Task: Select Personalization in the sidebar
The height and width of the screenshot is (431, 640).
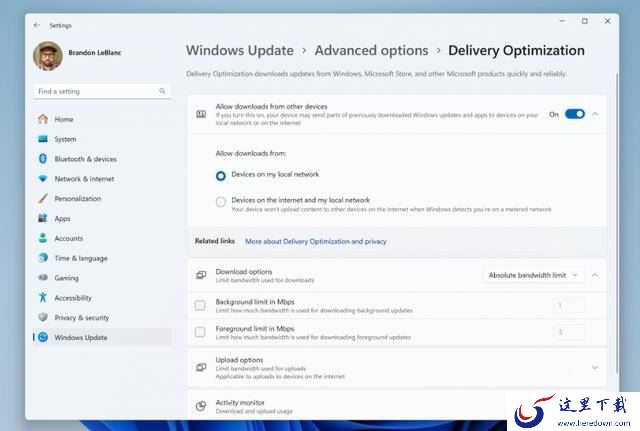Action: pyautogui.click(x=78, y=199)
